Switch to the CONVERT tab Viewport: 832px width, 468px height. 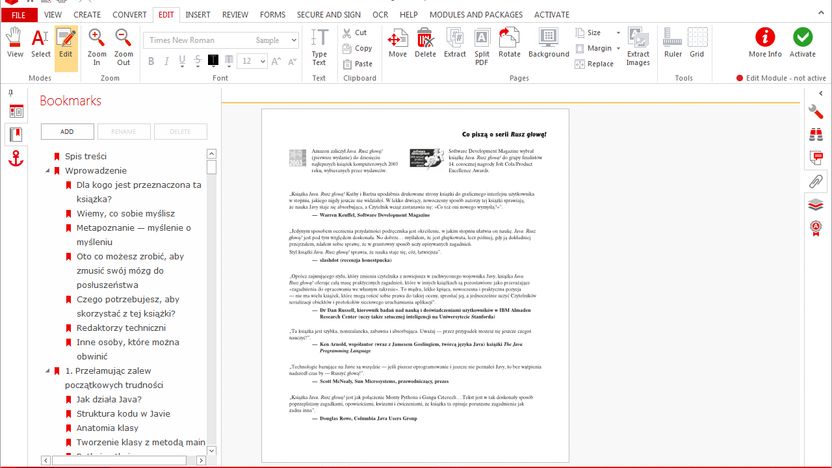tap(129, 15)
